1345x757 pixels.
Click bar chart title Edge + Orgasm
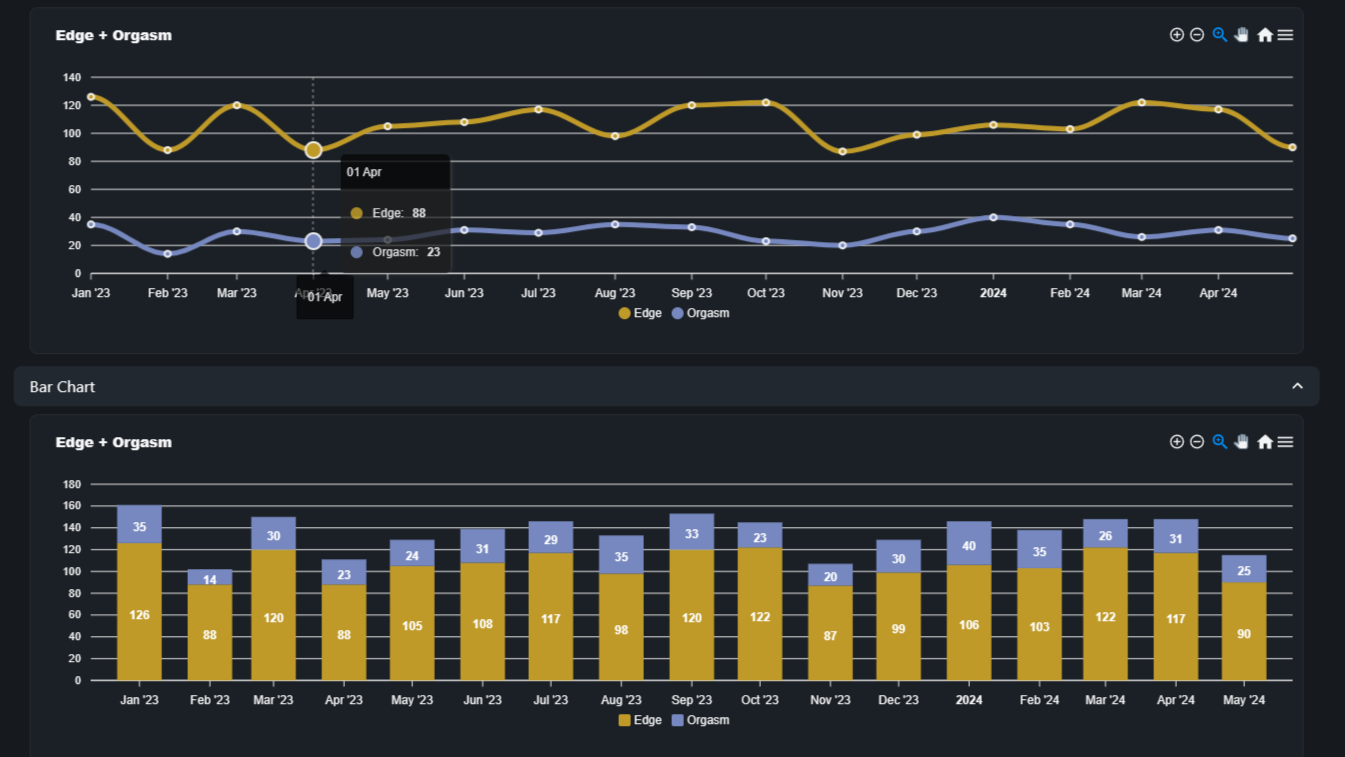(x=114, y=442)
